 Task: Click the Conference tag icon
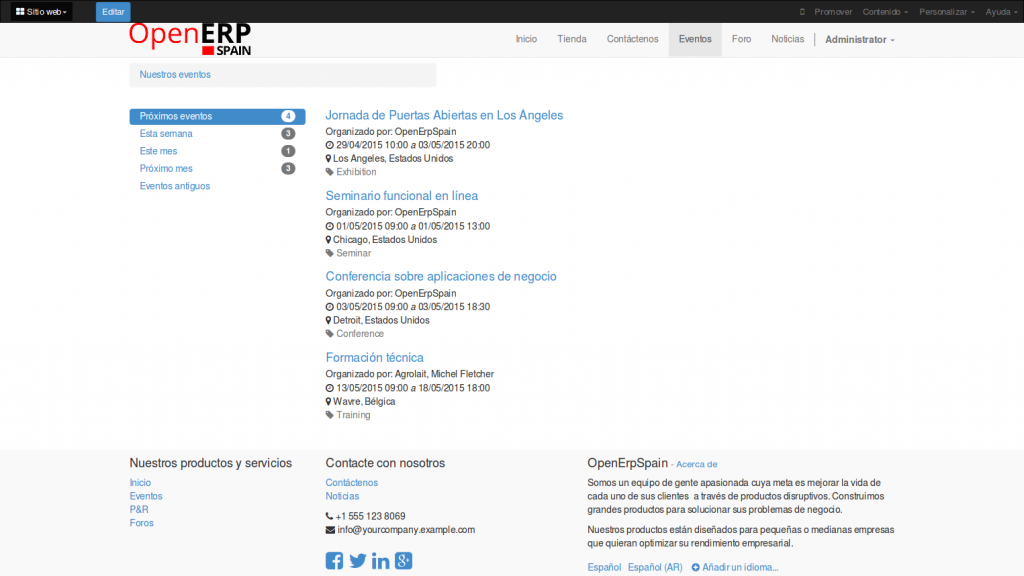click(330, 334)
